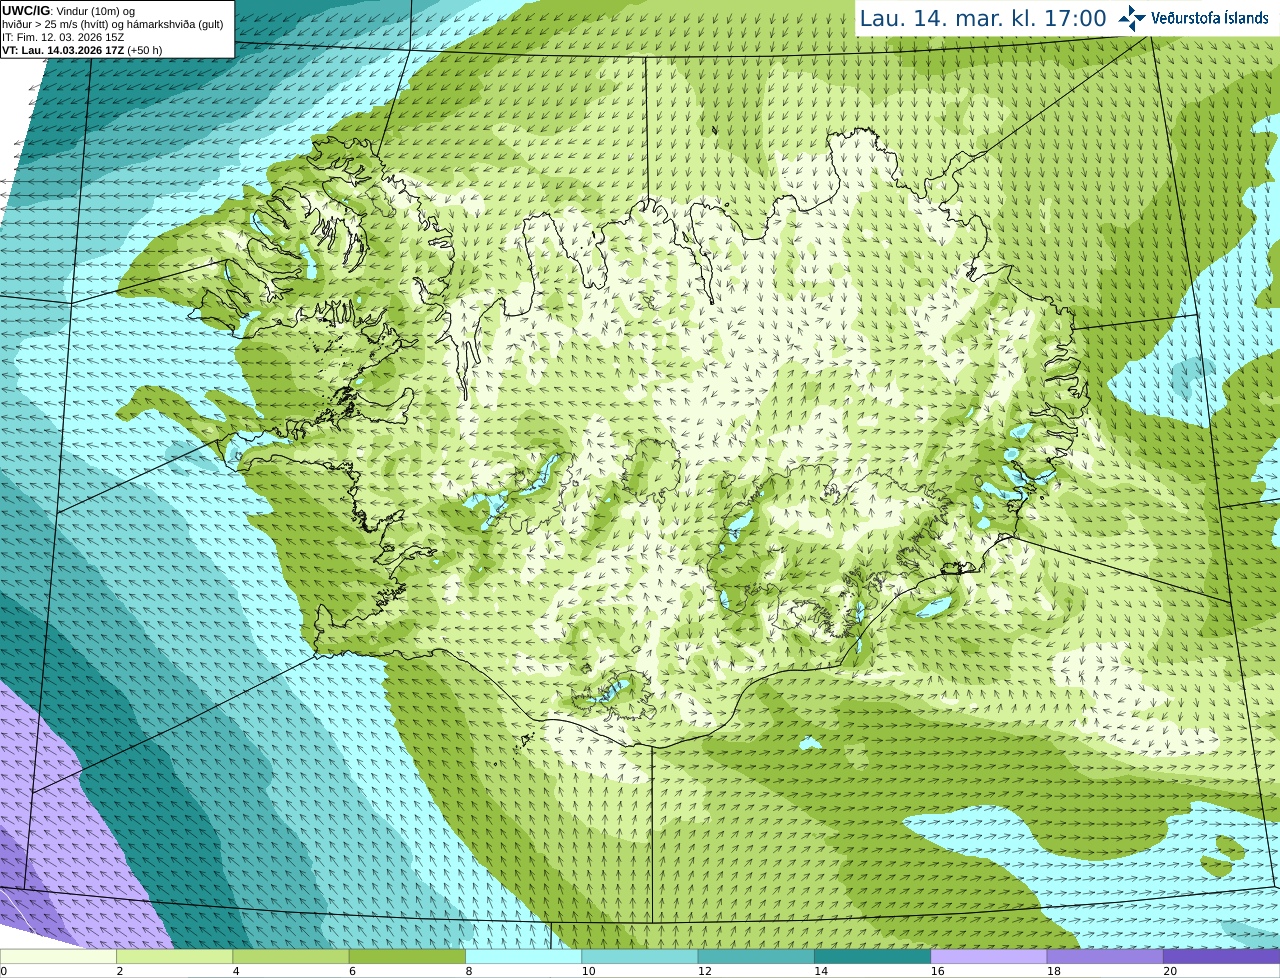The width and height of the screenshot is (1280, 978).
Task: Click the scale label '16' on the color bar
Action: [x=938, y=971]
